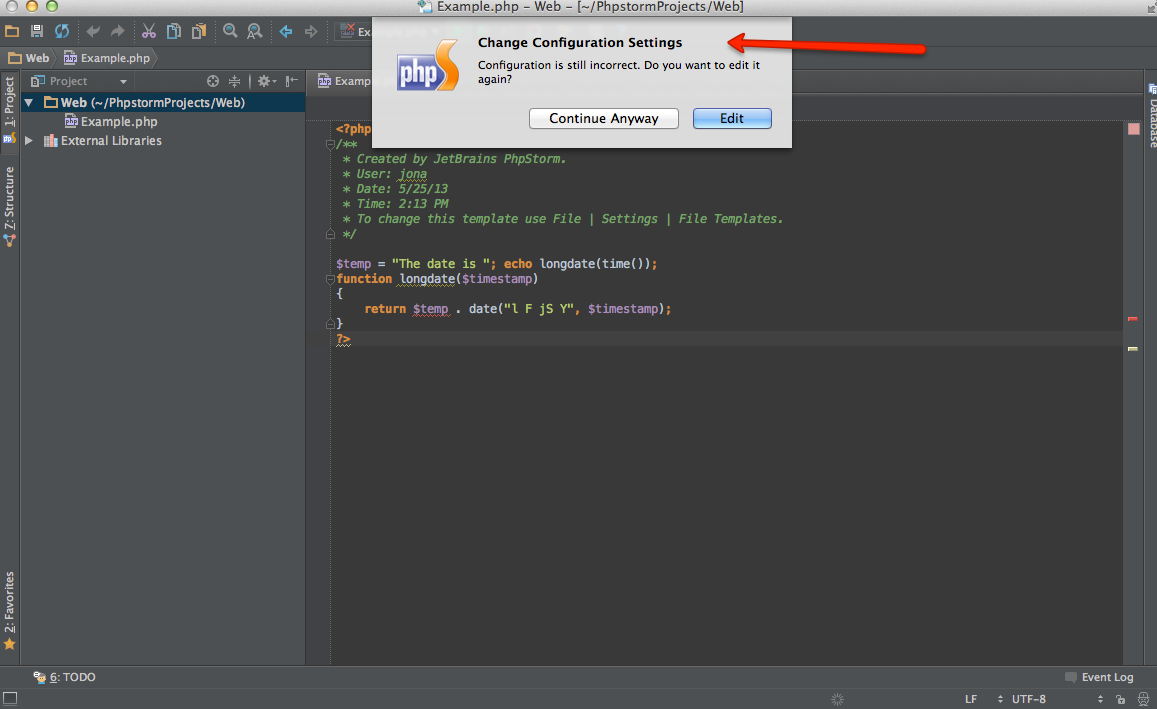Expand the External Libraries node
The height and width of the screenshot is (709, 1157).
tap(29, 140)
